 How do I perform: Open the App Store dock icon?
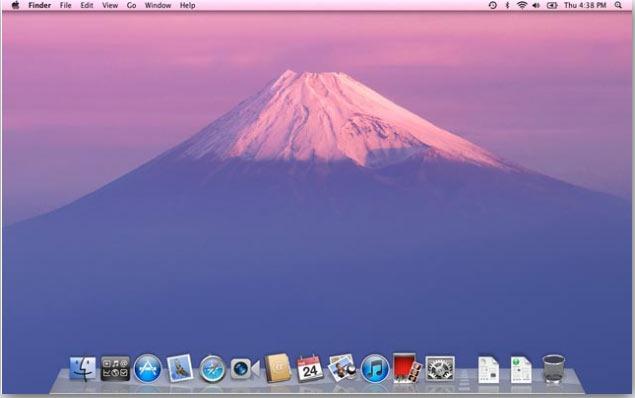click(x=147, y=368)
